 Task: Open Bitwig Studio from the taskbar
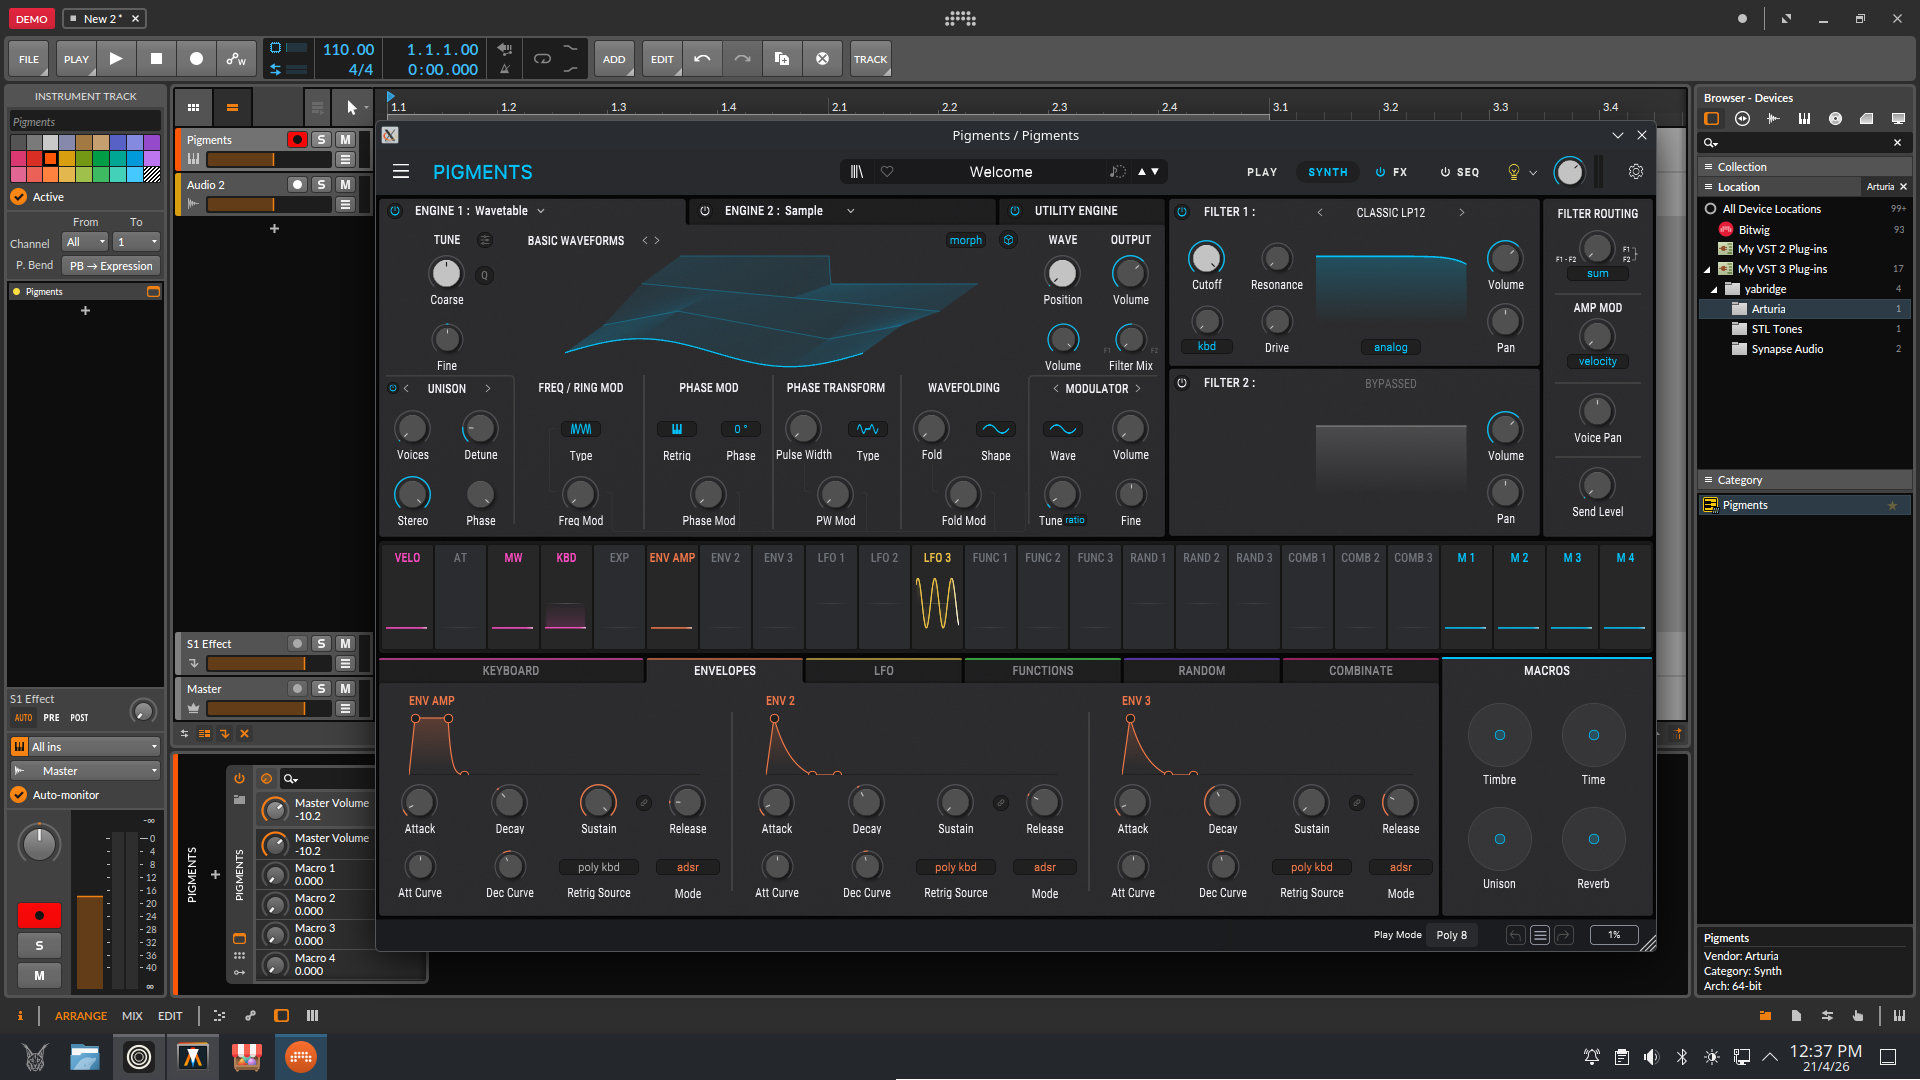301,1056
